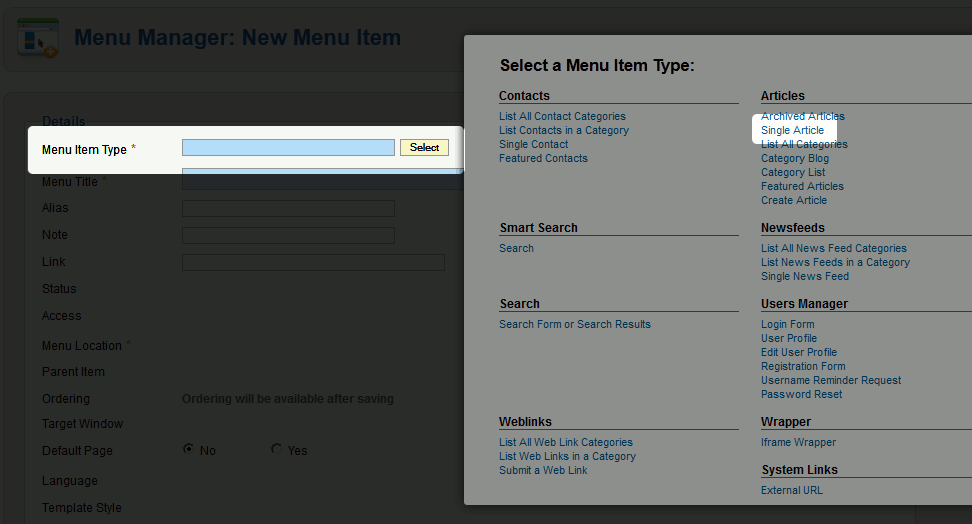
Task: Select Category List menu type
Action: click(793, 172)
